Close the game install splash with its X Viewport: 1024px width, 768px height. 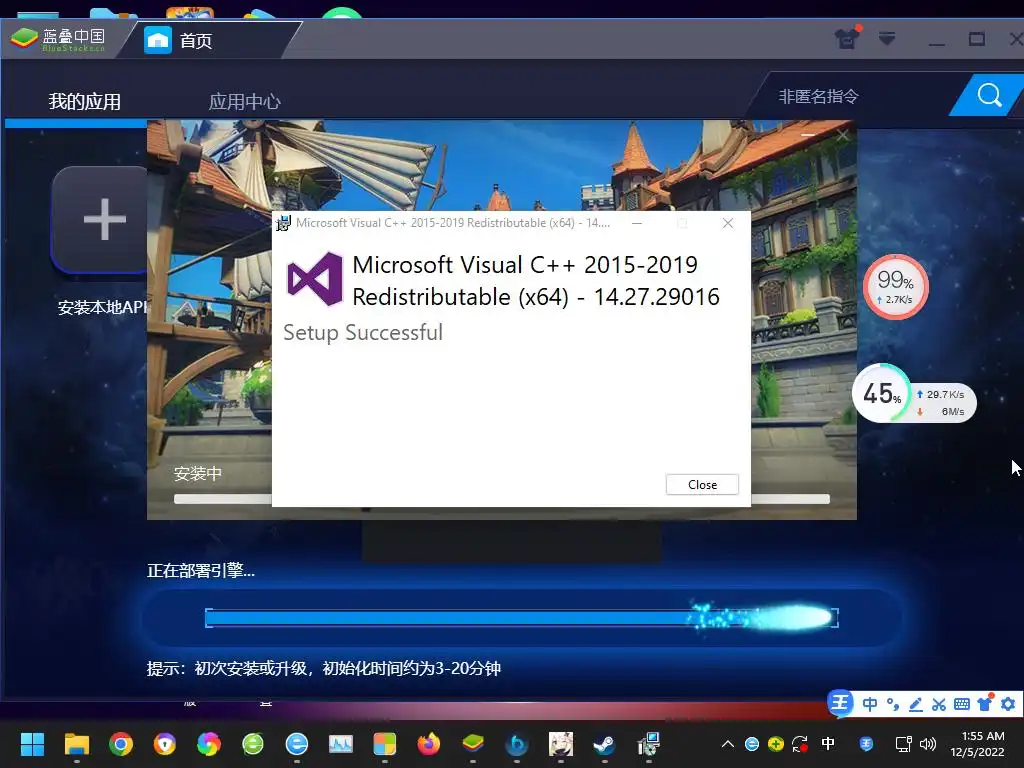point(842,135)
